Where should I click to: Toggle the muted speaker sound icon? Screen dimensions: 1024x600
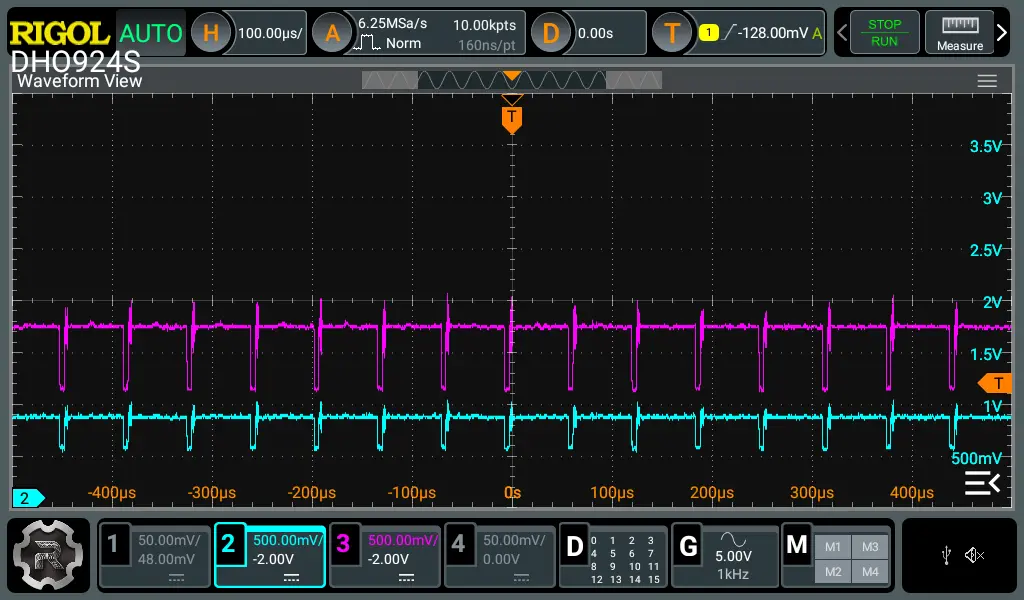click(x=974, y=556)
